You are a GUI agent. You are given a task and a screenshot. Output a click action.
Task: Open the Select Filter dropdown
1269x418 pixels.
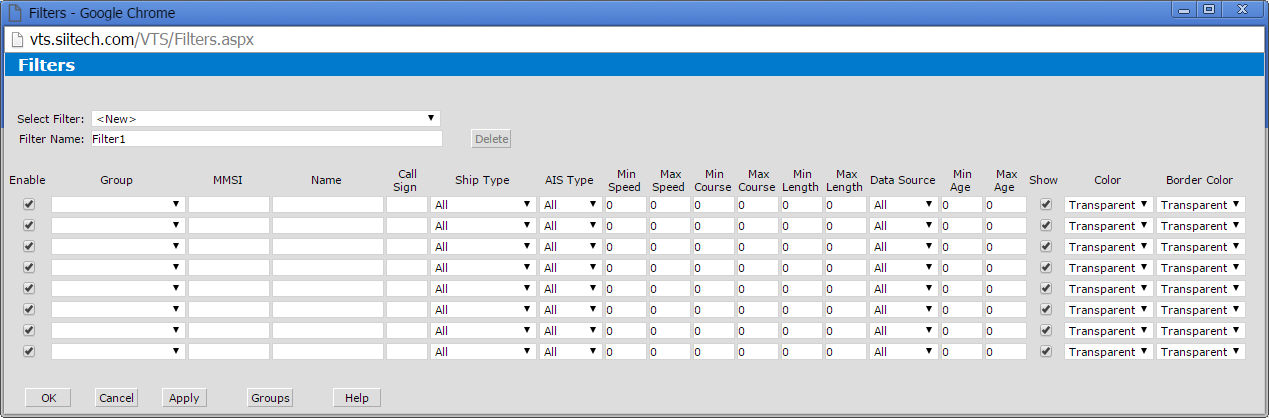pyautogui.click(x=266, y=118)
